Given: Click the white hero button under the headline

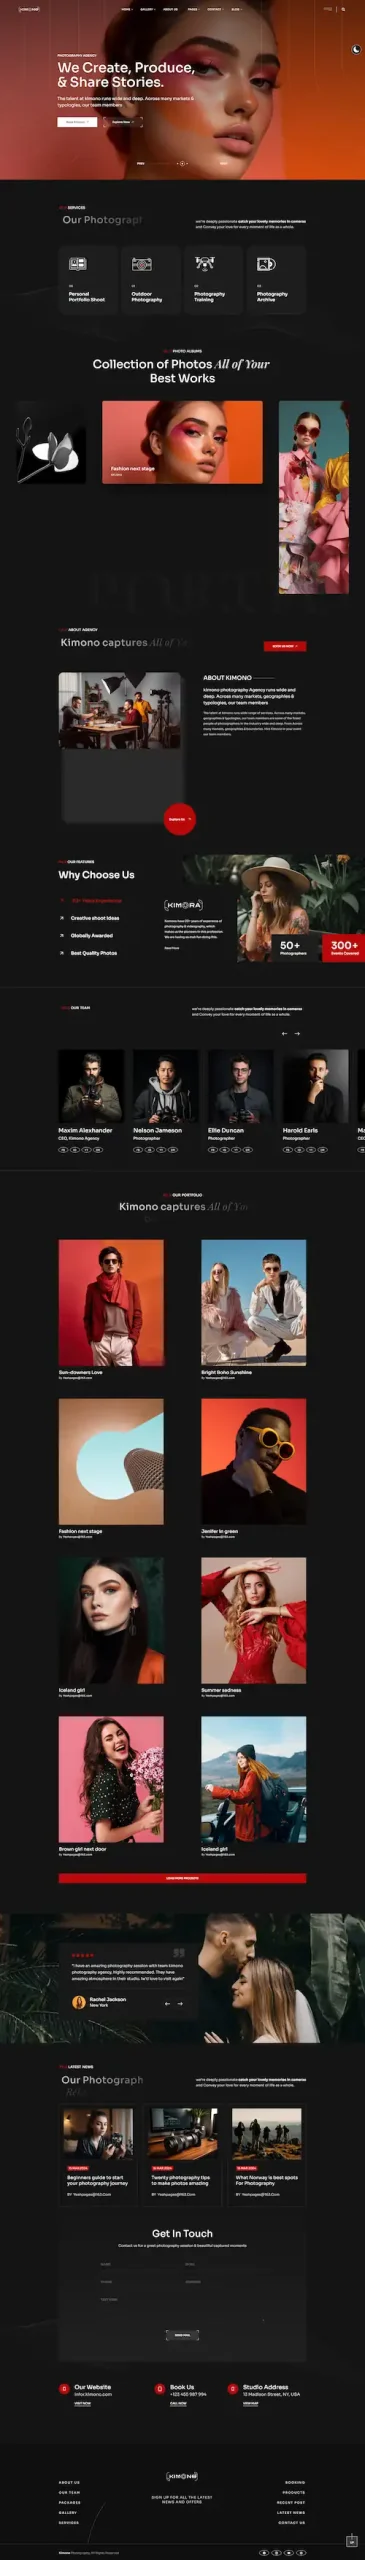Looking at the screenshot, I should point(76,122).
